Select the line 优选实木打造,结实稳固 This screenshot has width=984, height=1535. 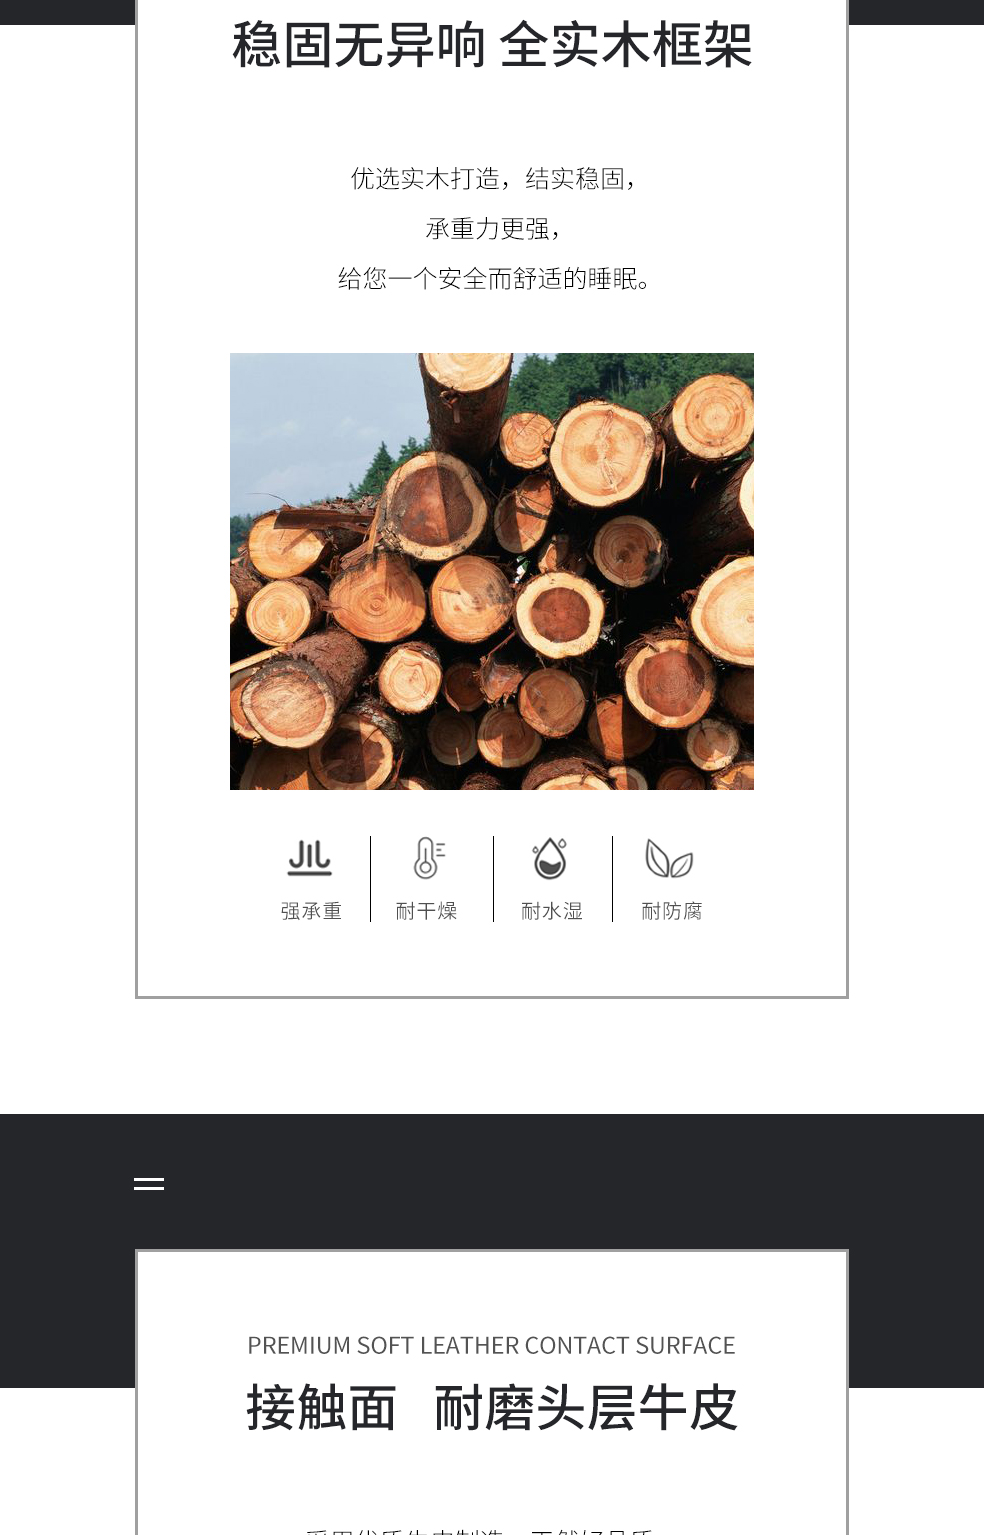click(x=492, y=179)
